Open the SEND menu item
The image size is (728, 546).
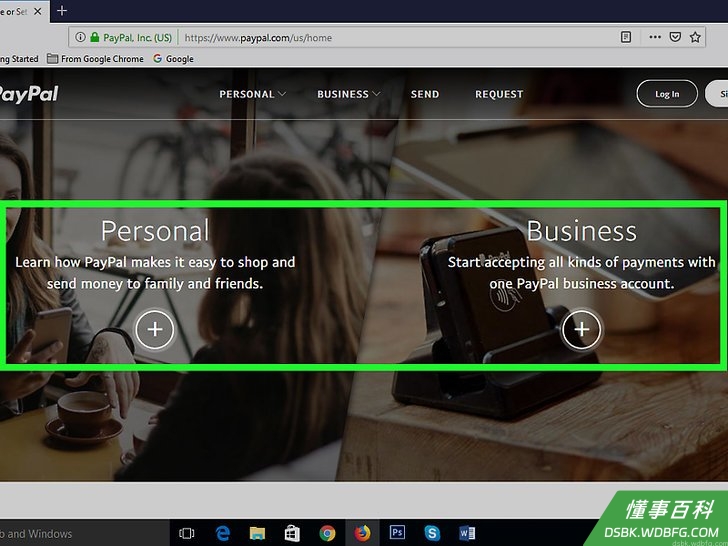[x=425, y=94]
